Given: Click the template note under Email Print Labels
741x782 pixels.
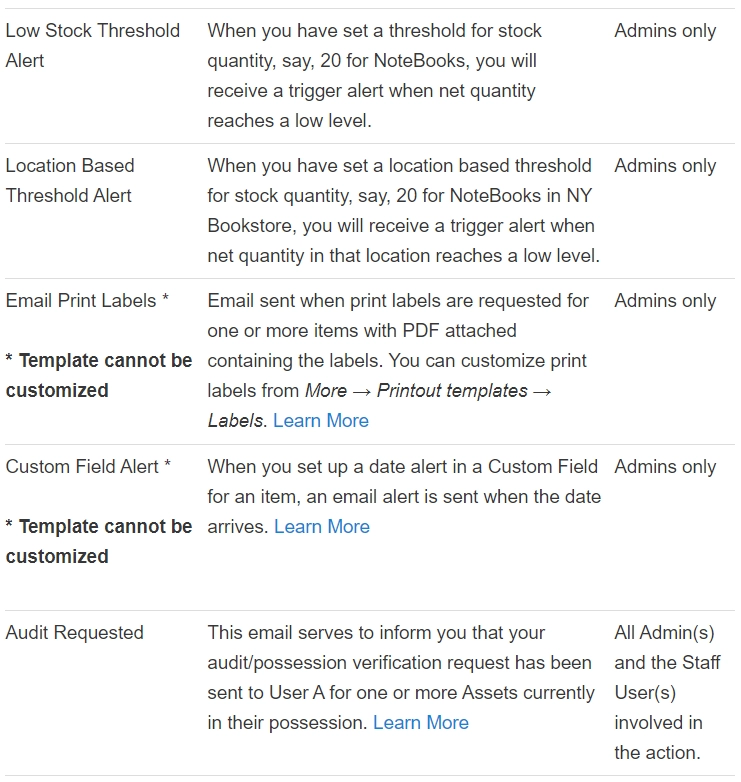Looking at the screenshot, I should pos(98,375).
